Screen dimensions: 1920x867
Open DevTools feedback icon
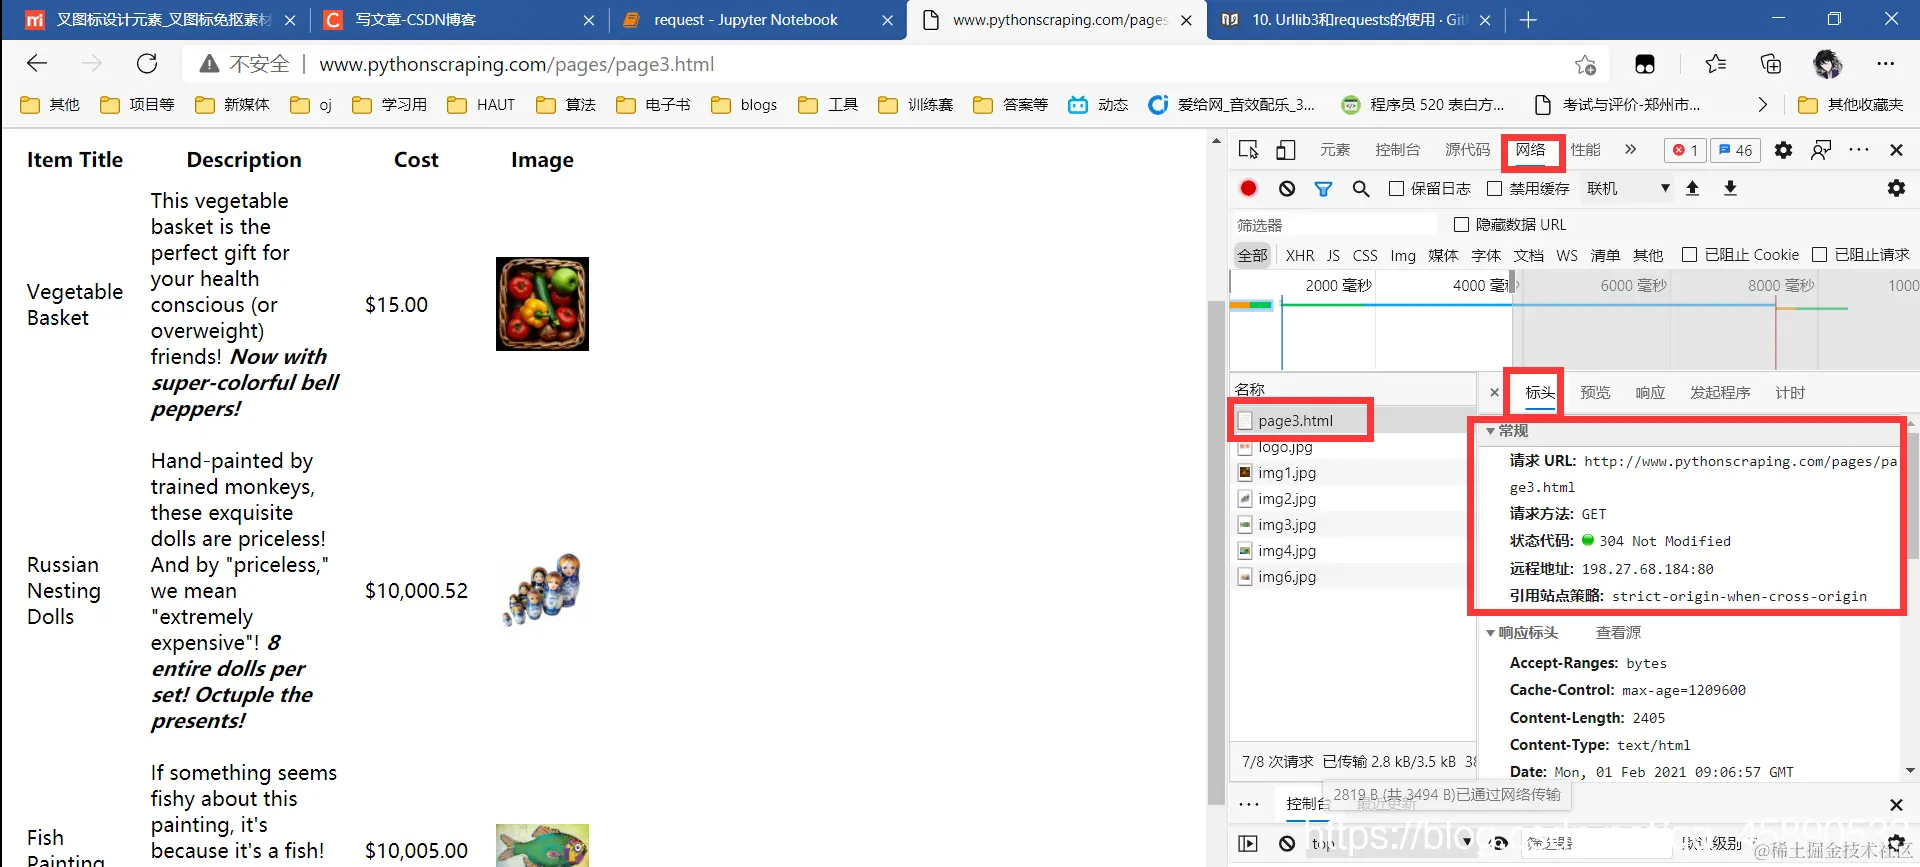(1821, 150)
